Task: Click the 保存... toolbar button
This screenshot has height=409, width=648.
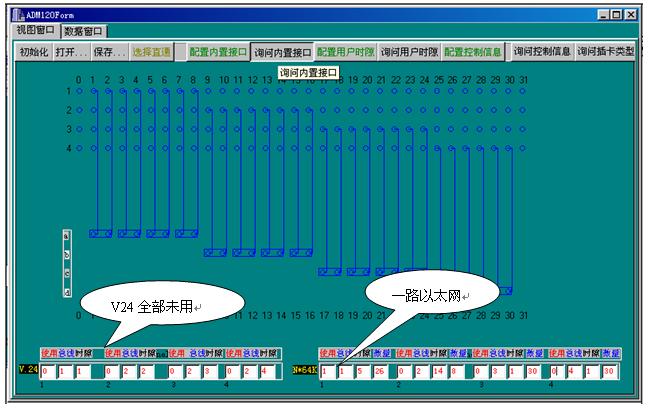Action: click(108, 52)
